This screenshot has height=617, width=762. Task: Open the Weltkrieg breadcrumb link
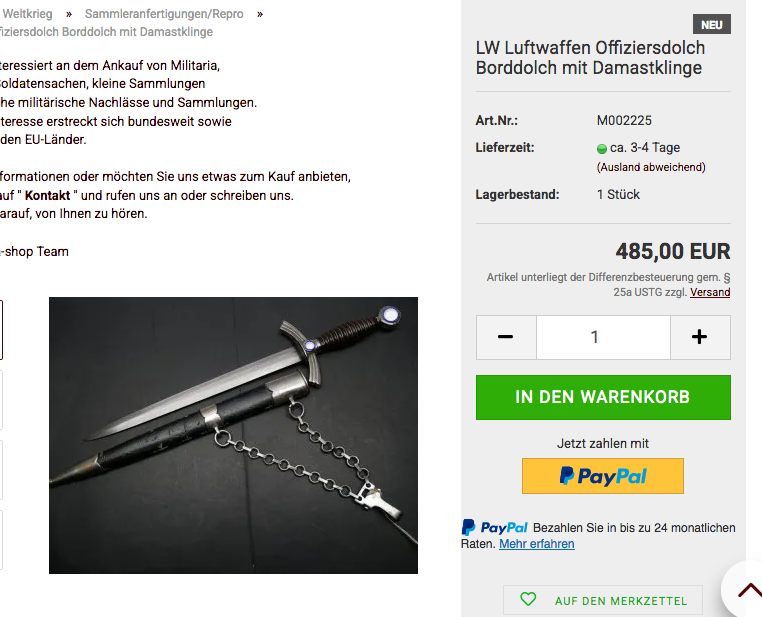click(x=27, y=14)
